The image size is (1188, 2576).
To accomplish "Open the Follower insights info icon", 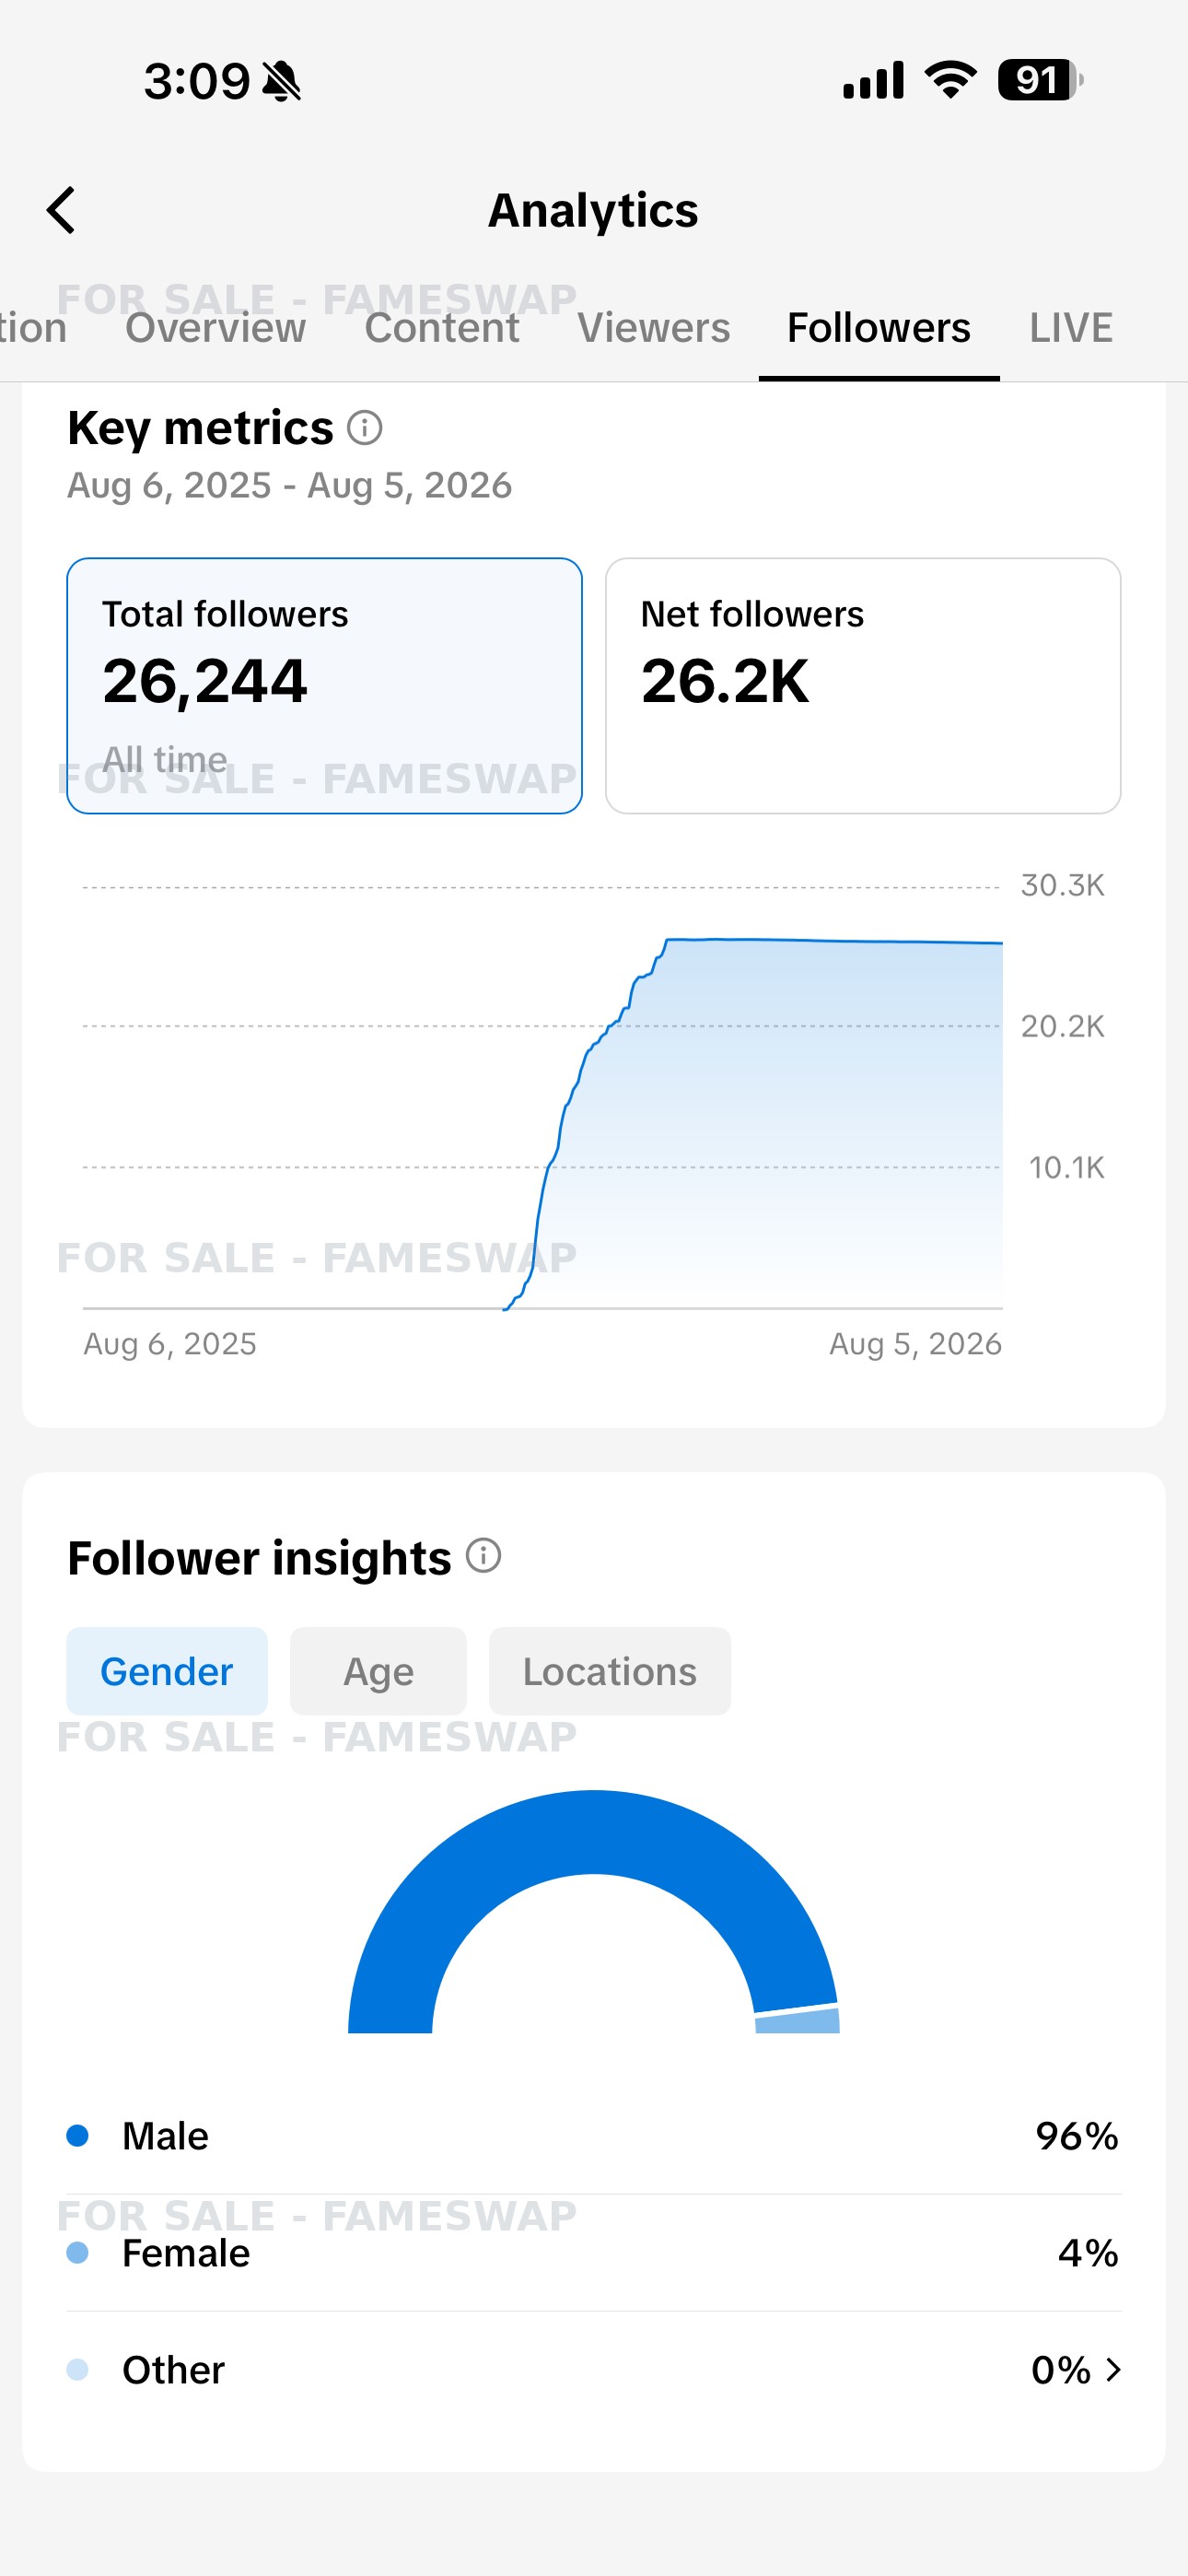I will coord(484,1555).
